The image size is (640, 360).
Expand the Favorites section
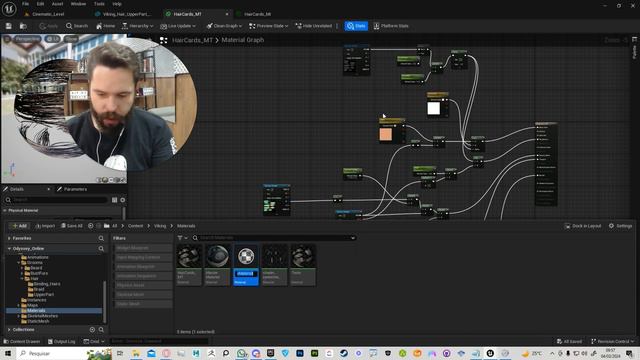(9, 238)
